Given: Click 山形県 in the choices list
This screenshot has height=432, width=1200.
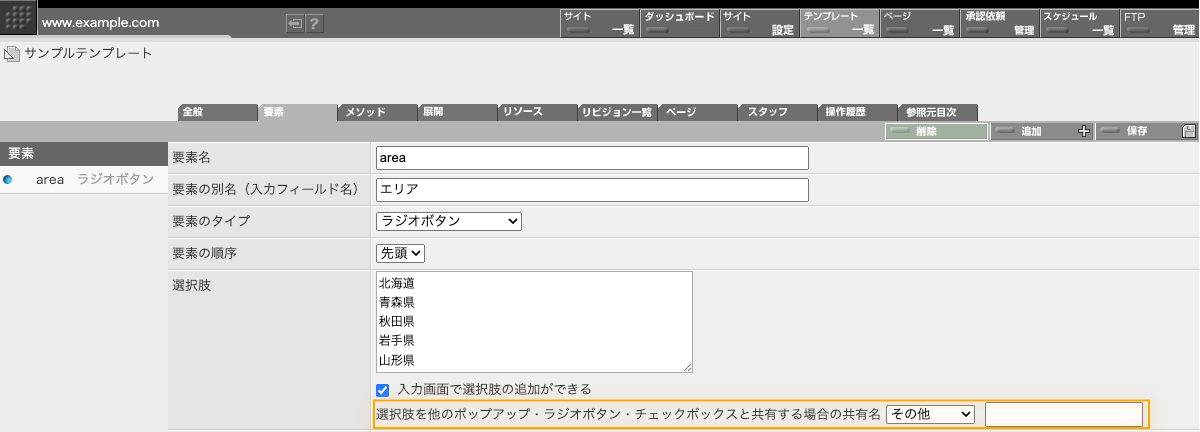Looking at the screenshot, I should [x=396, y=359].
